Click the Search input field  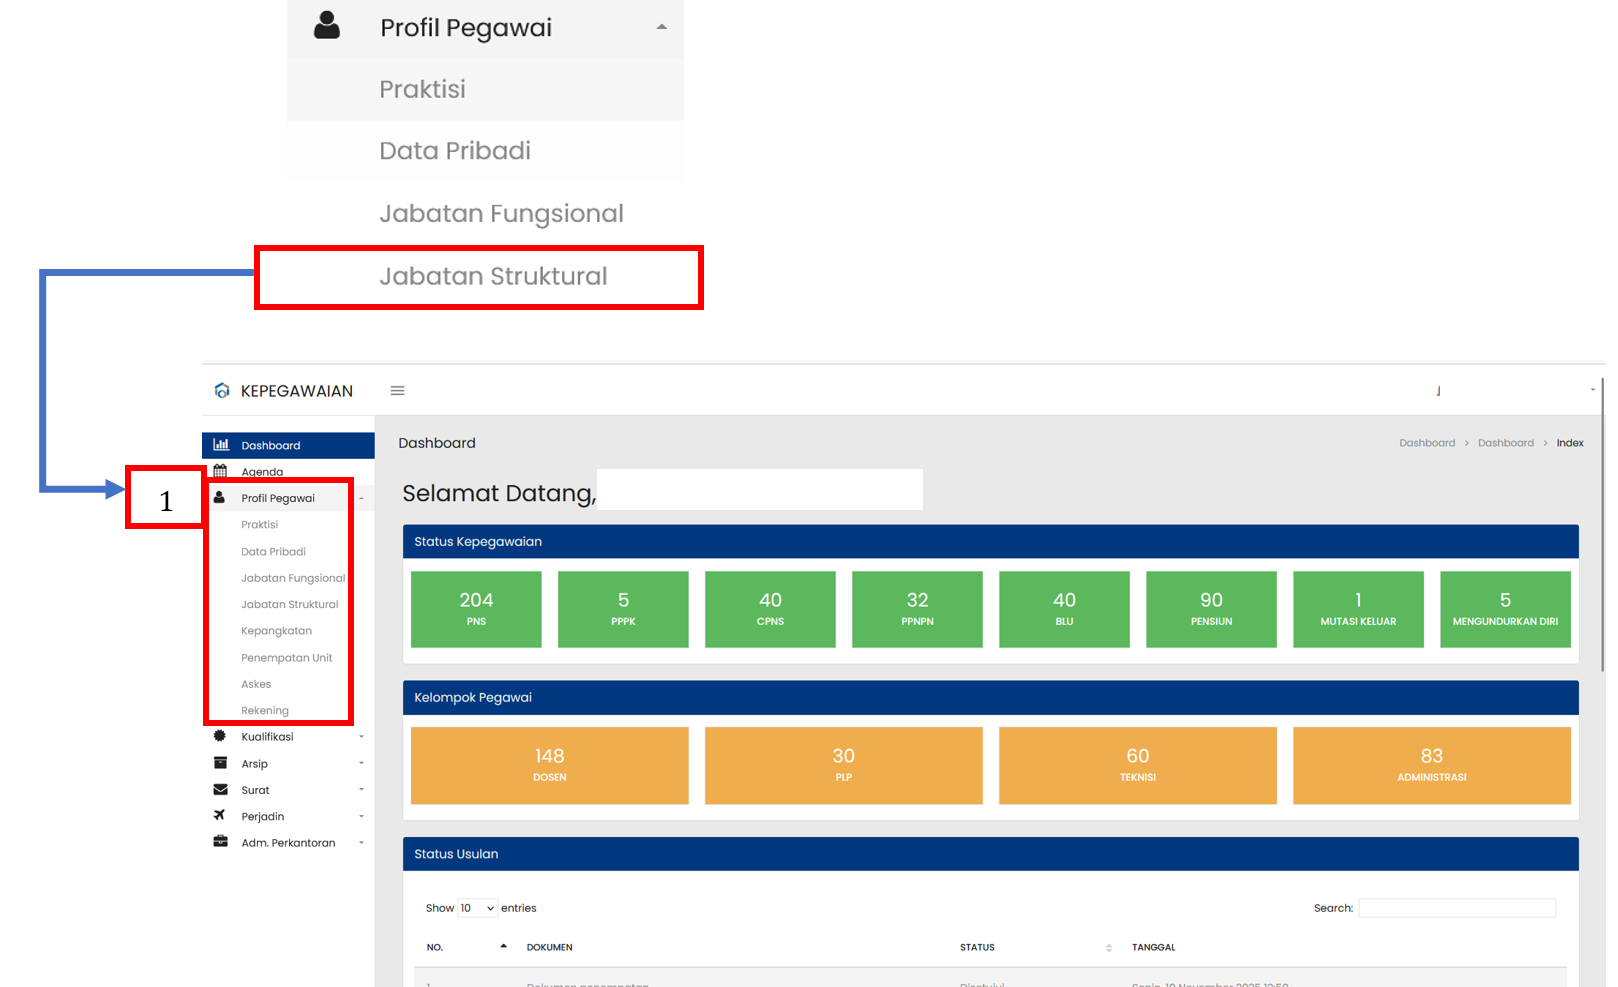pyautogui.click(x=1456, y=908)
